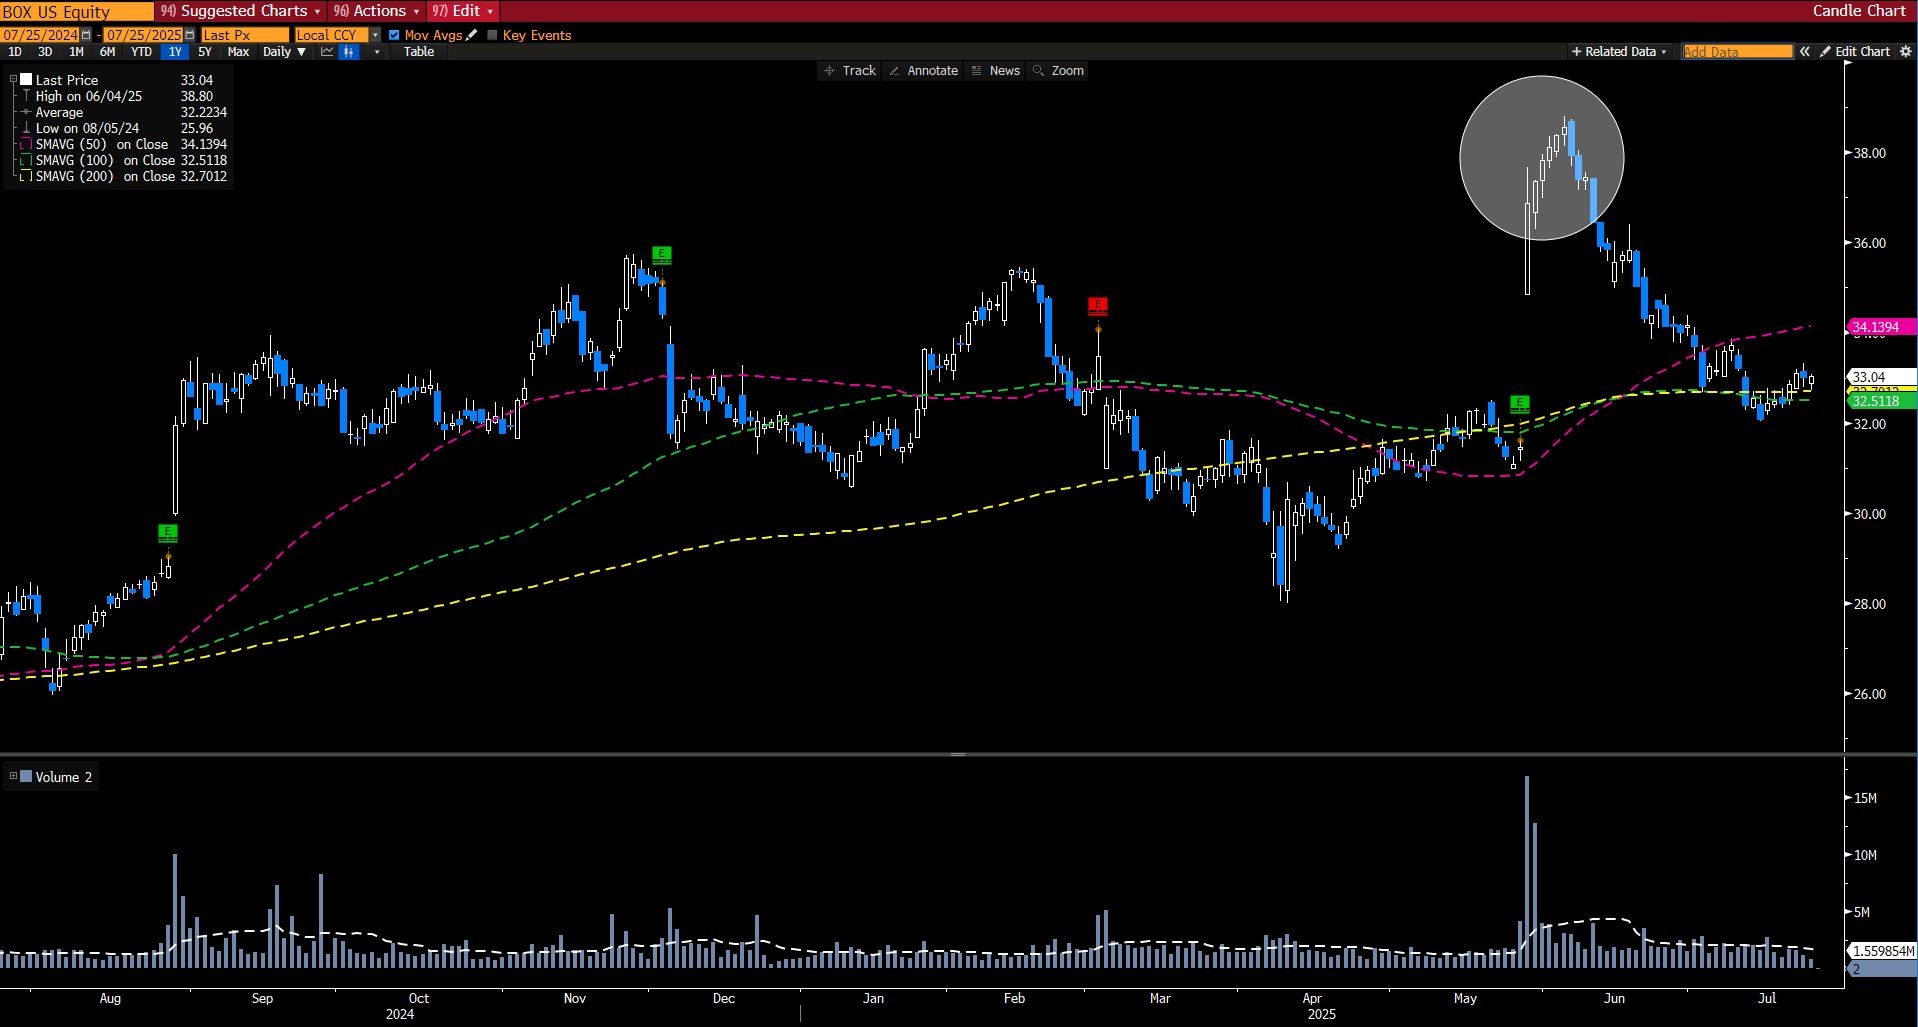The height and width of the screenshot is (1027, 1918).
Task: Click the plus icon next to Related Data
Action: point(1577,52)
